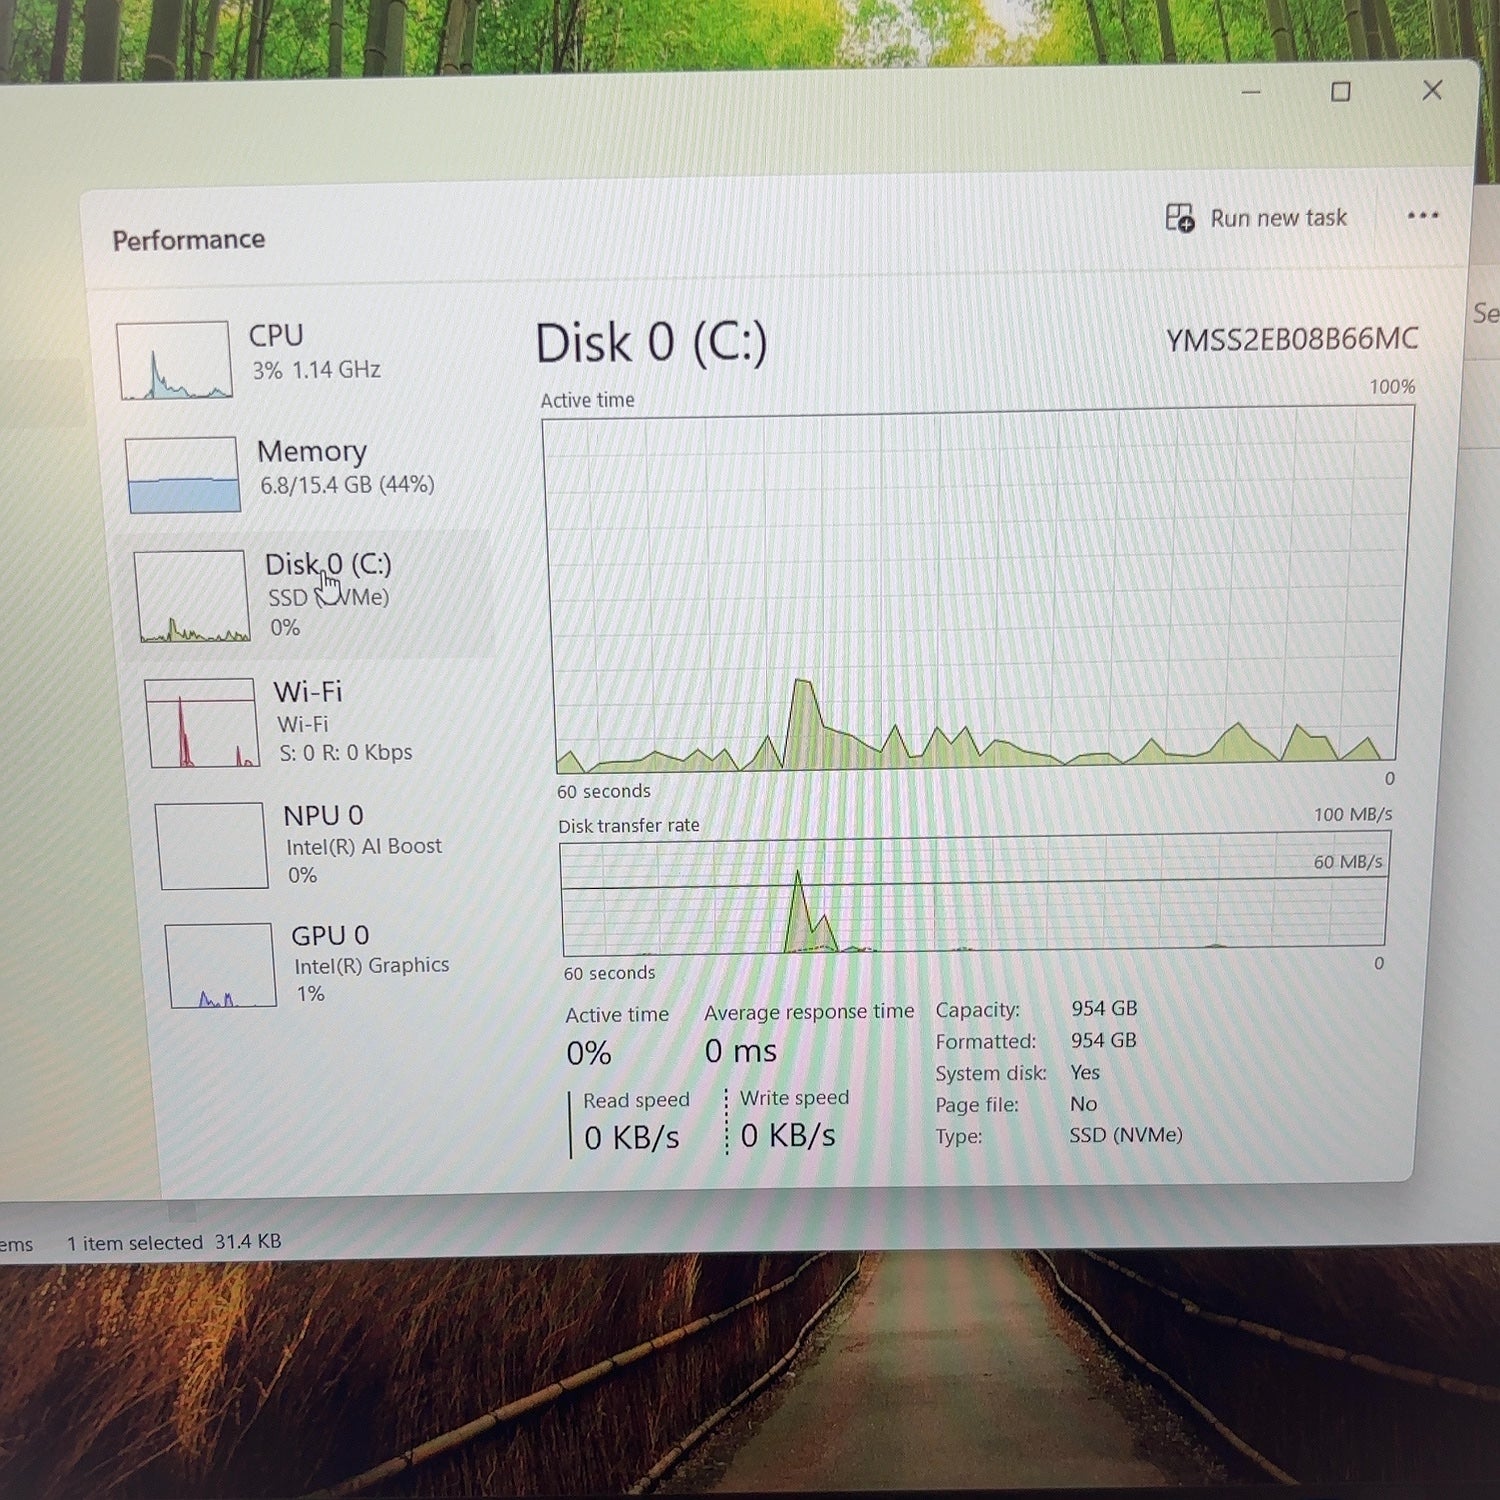
Task: Click the GPU 0 mini graph thumbnail
Action: [220, 965]
